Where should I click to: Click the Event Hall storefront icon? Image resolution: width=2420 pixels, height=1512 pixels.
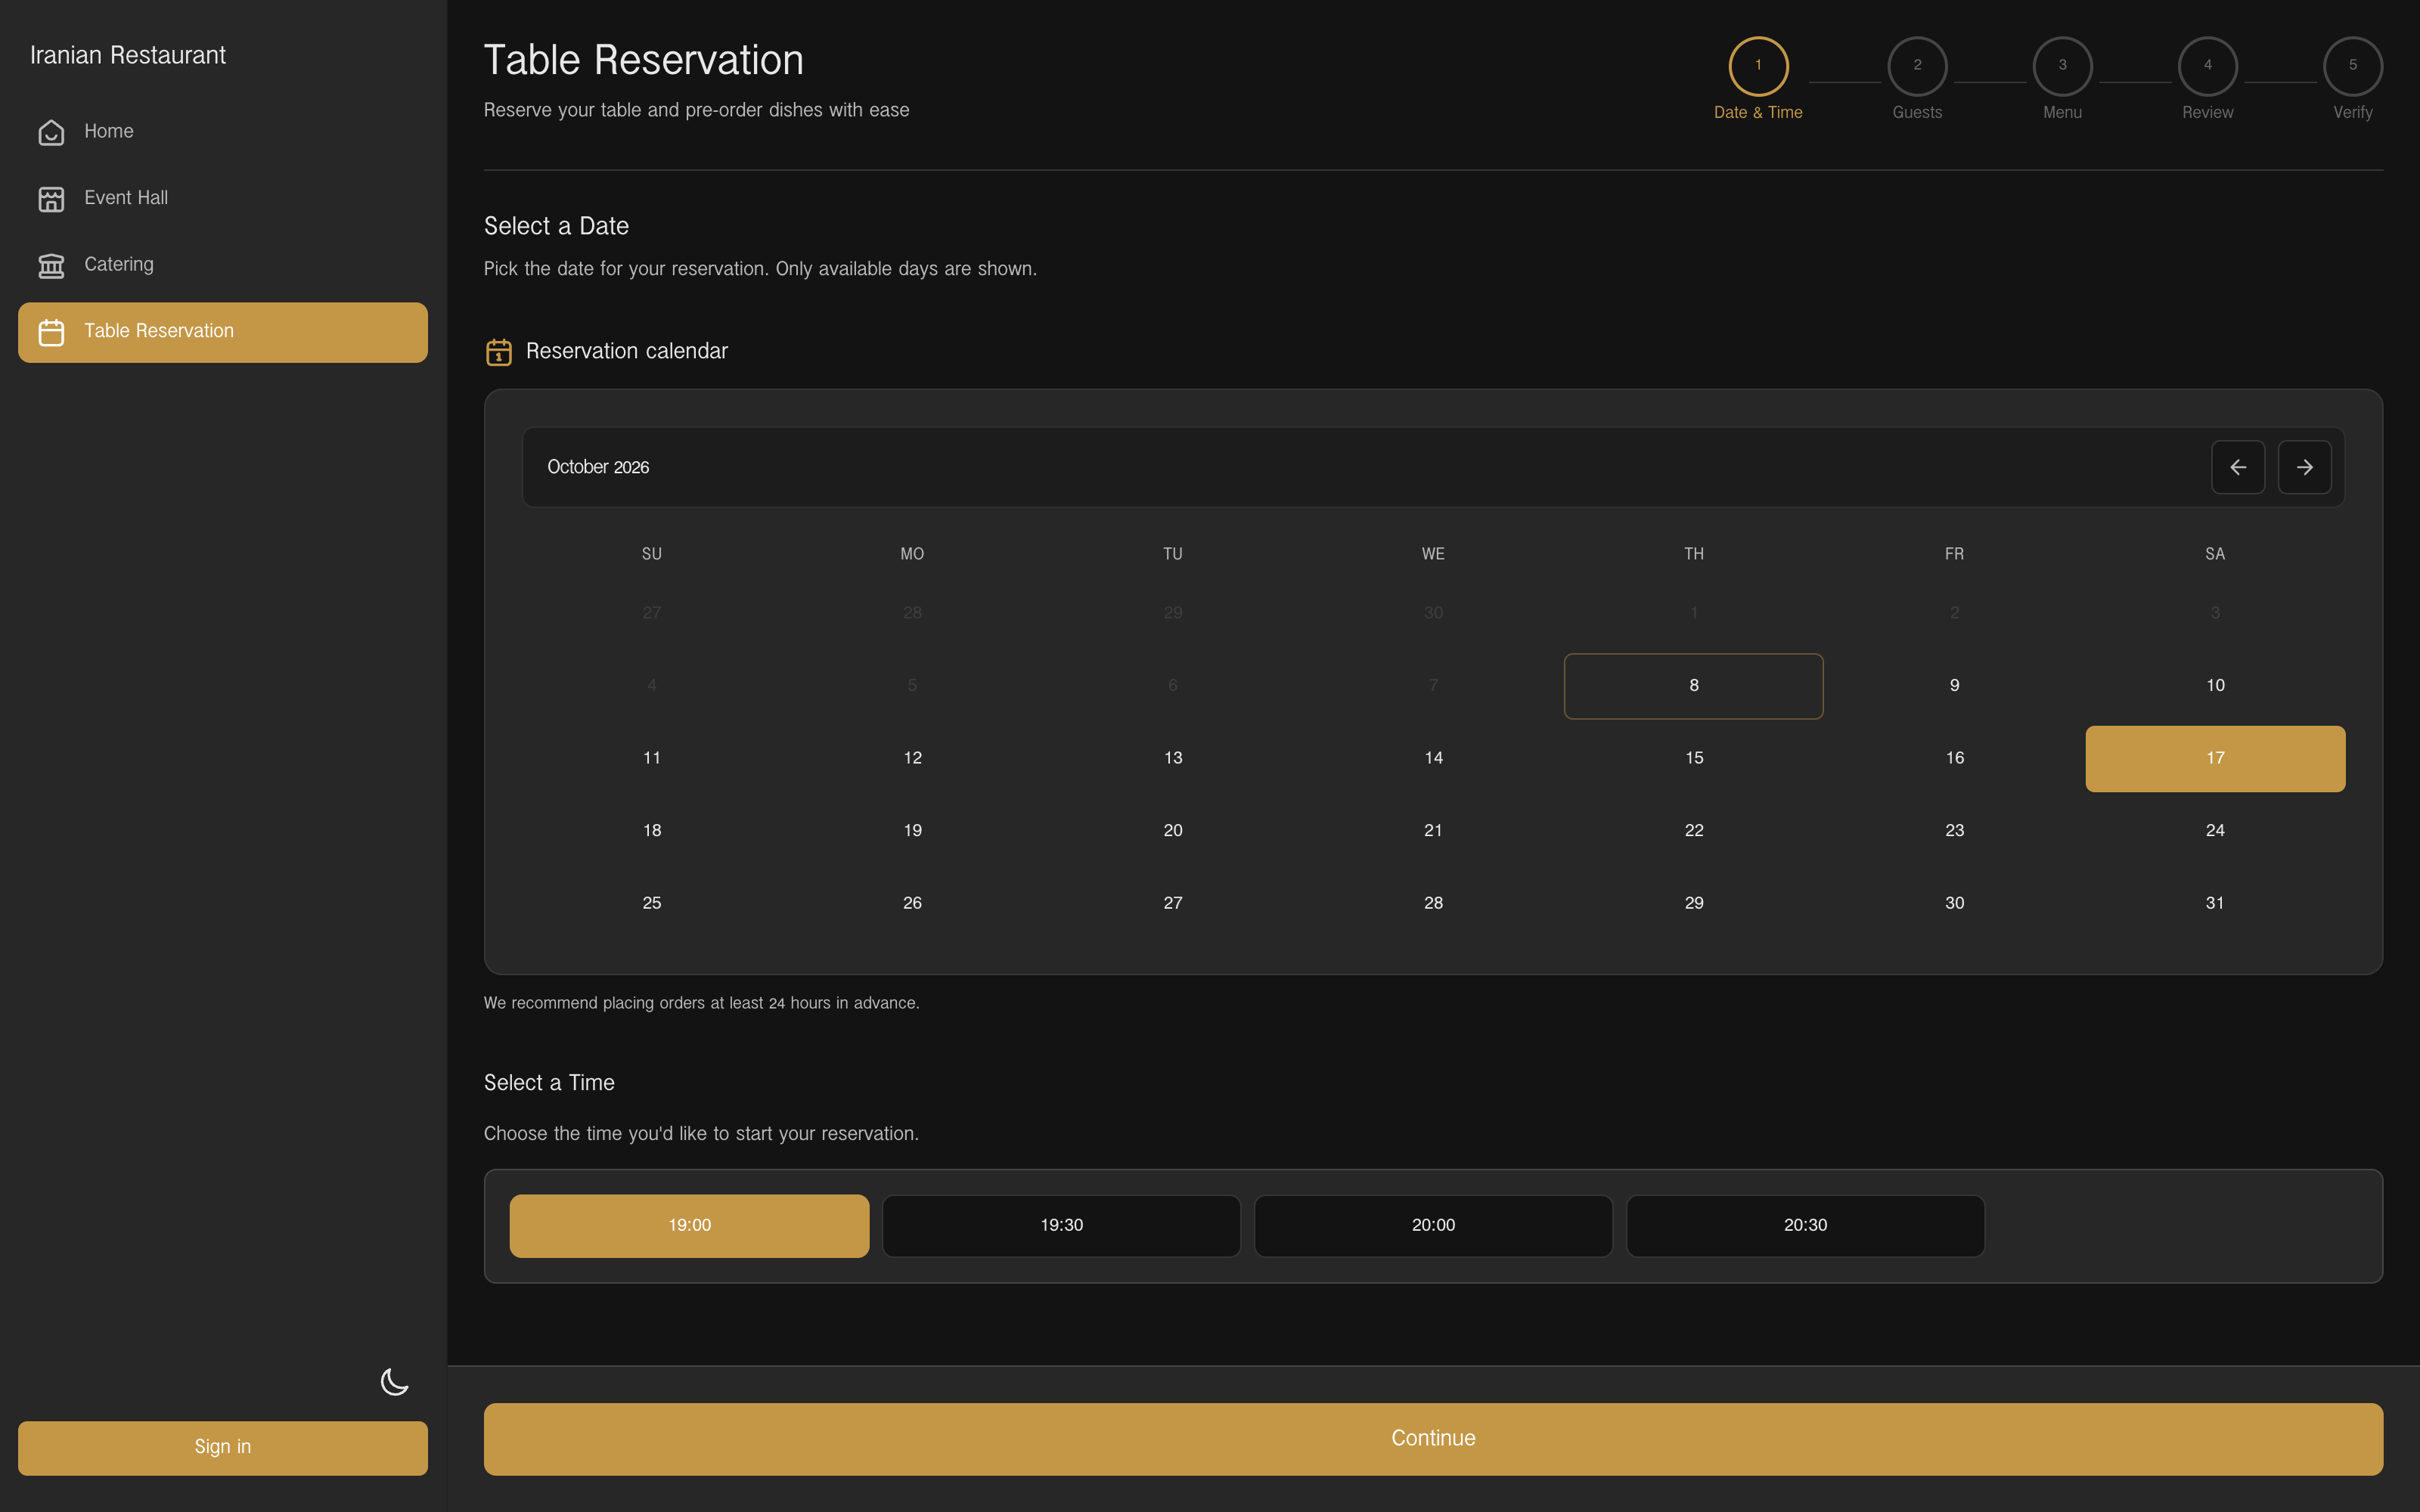tap(51, 199)
